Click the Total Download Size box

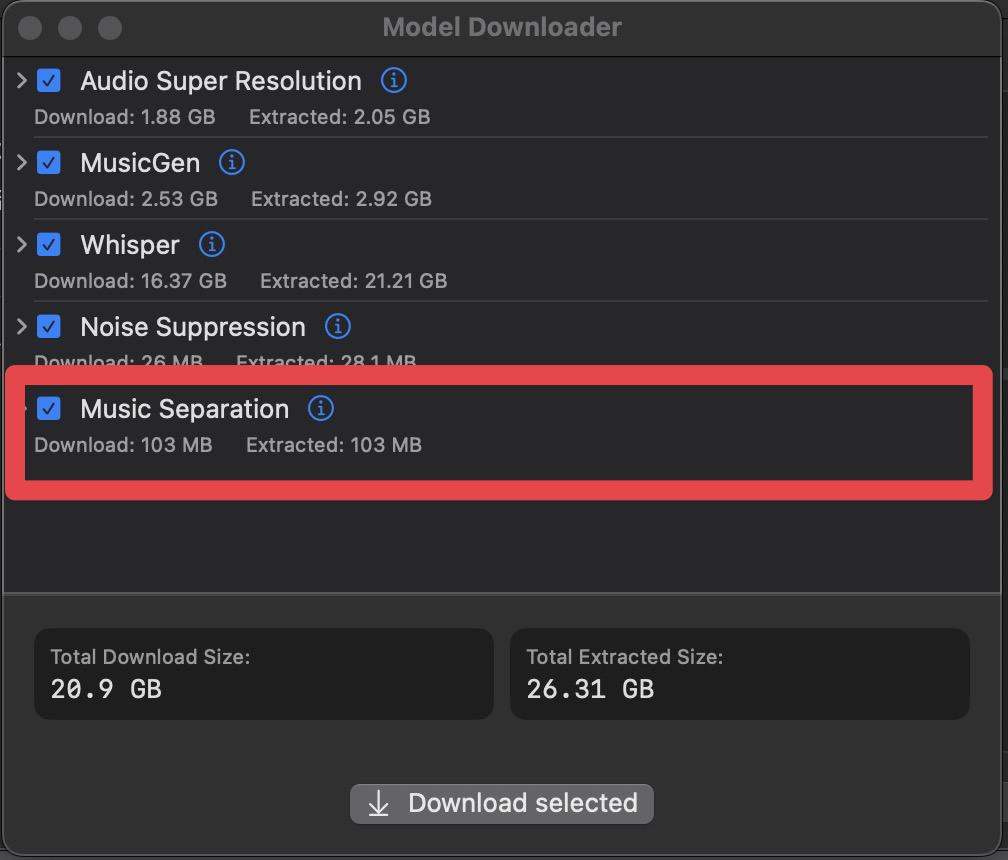(263, 673)
